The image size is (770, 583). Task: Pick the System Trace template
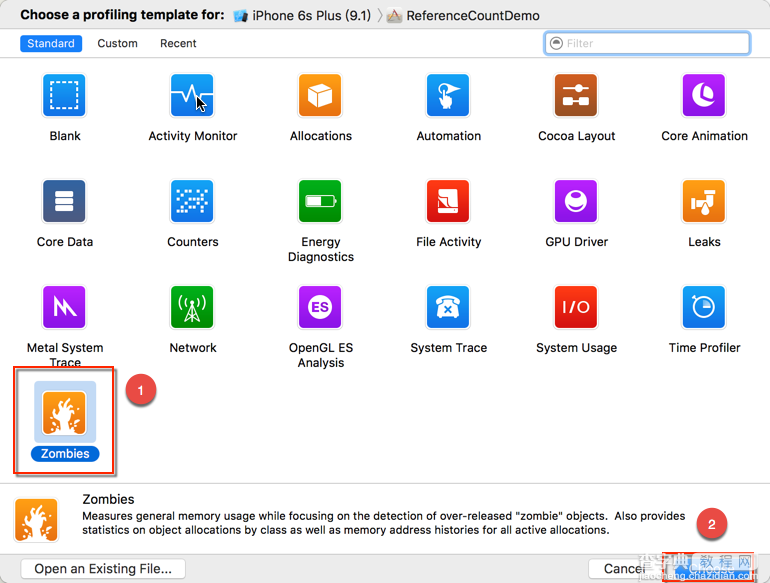click(x=448, y=307)
